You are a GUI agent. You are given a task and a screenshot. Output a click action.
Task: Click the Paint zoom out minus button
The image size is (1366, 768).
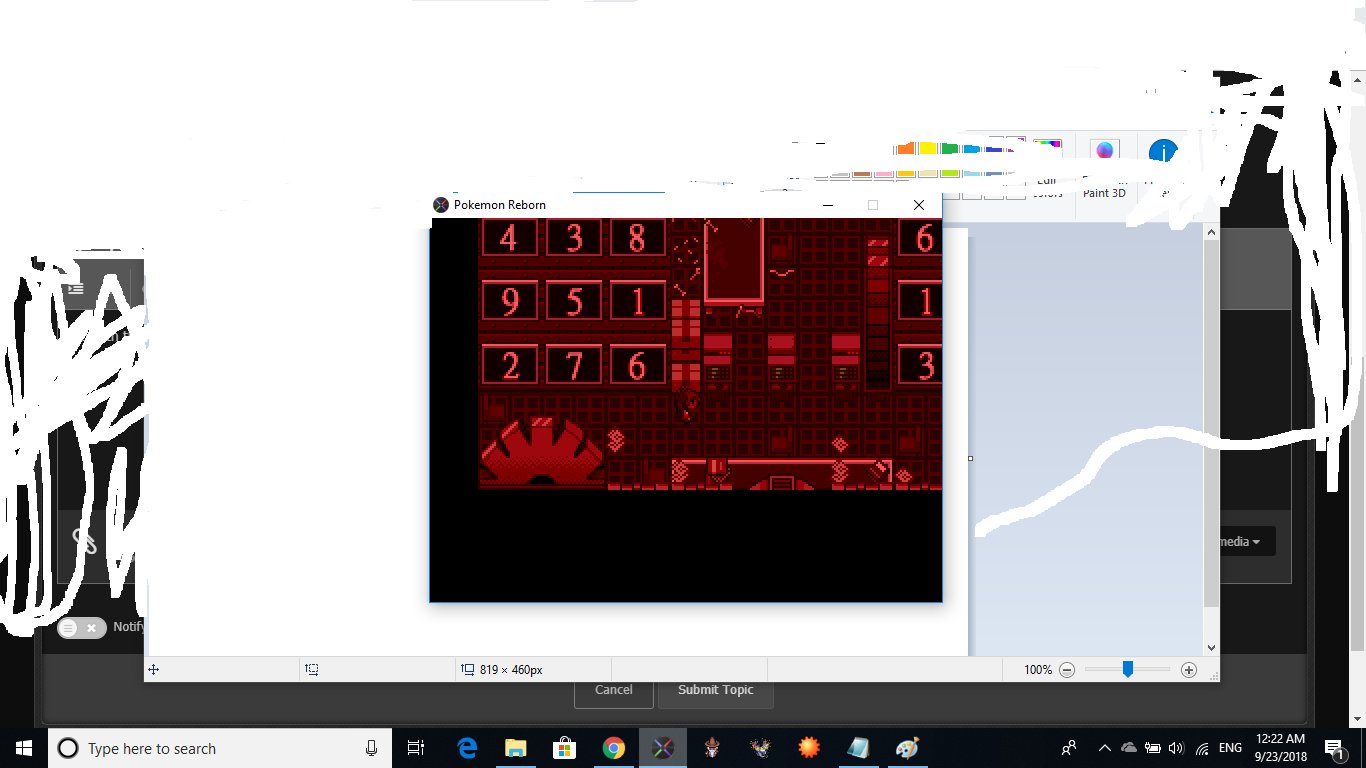(x=1067, y=670)
